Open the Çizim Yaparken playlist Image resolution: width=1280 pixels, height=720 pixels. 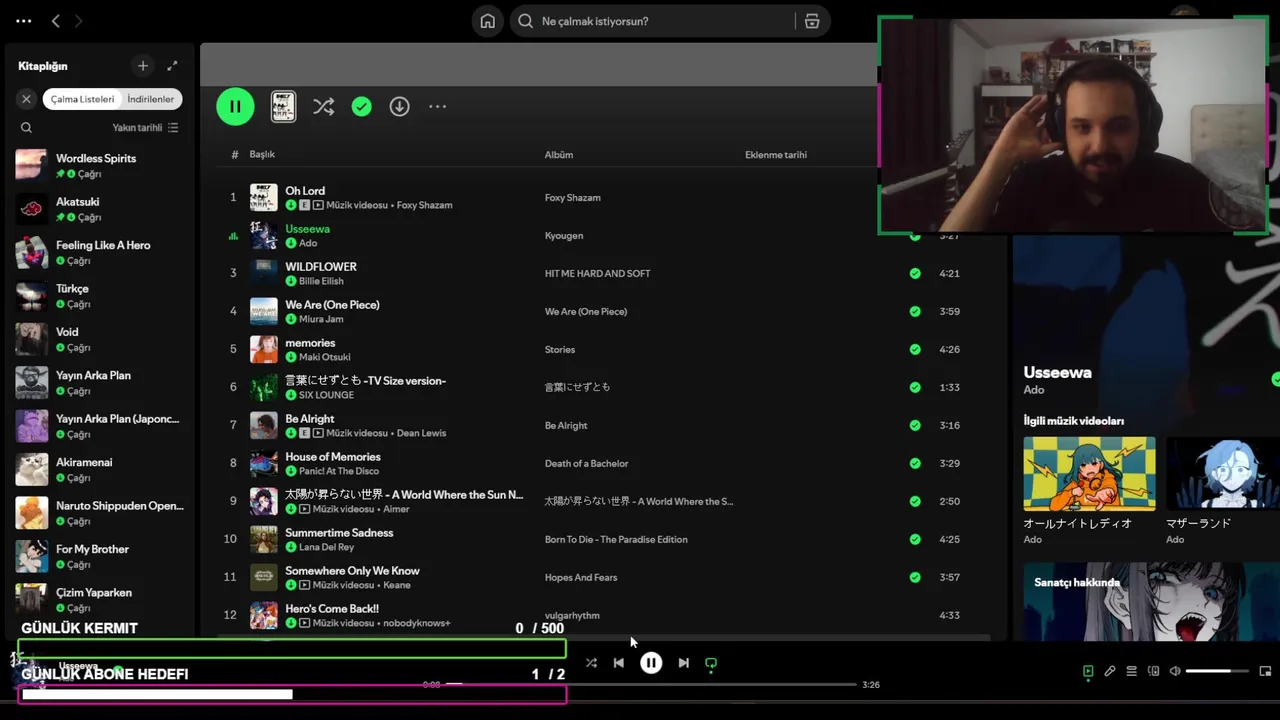(x=100, y=599)
